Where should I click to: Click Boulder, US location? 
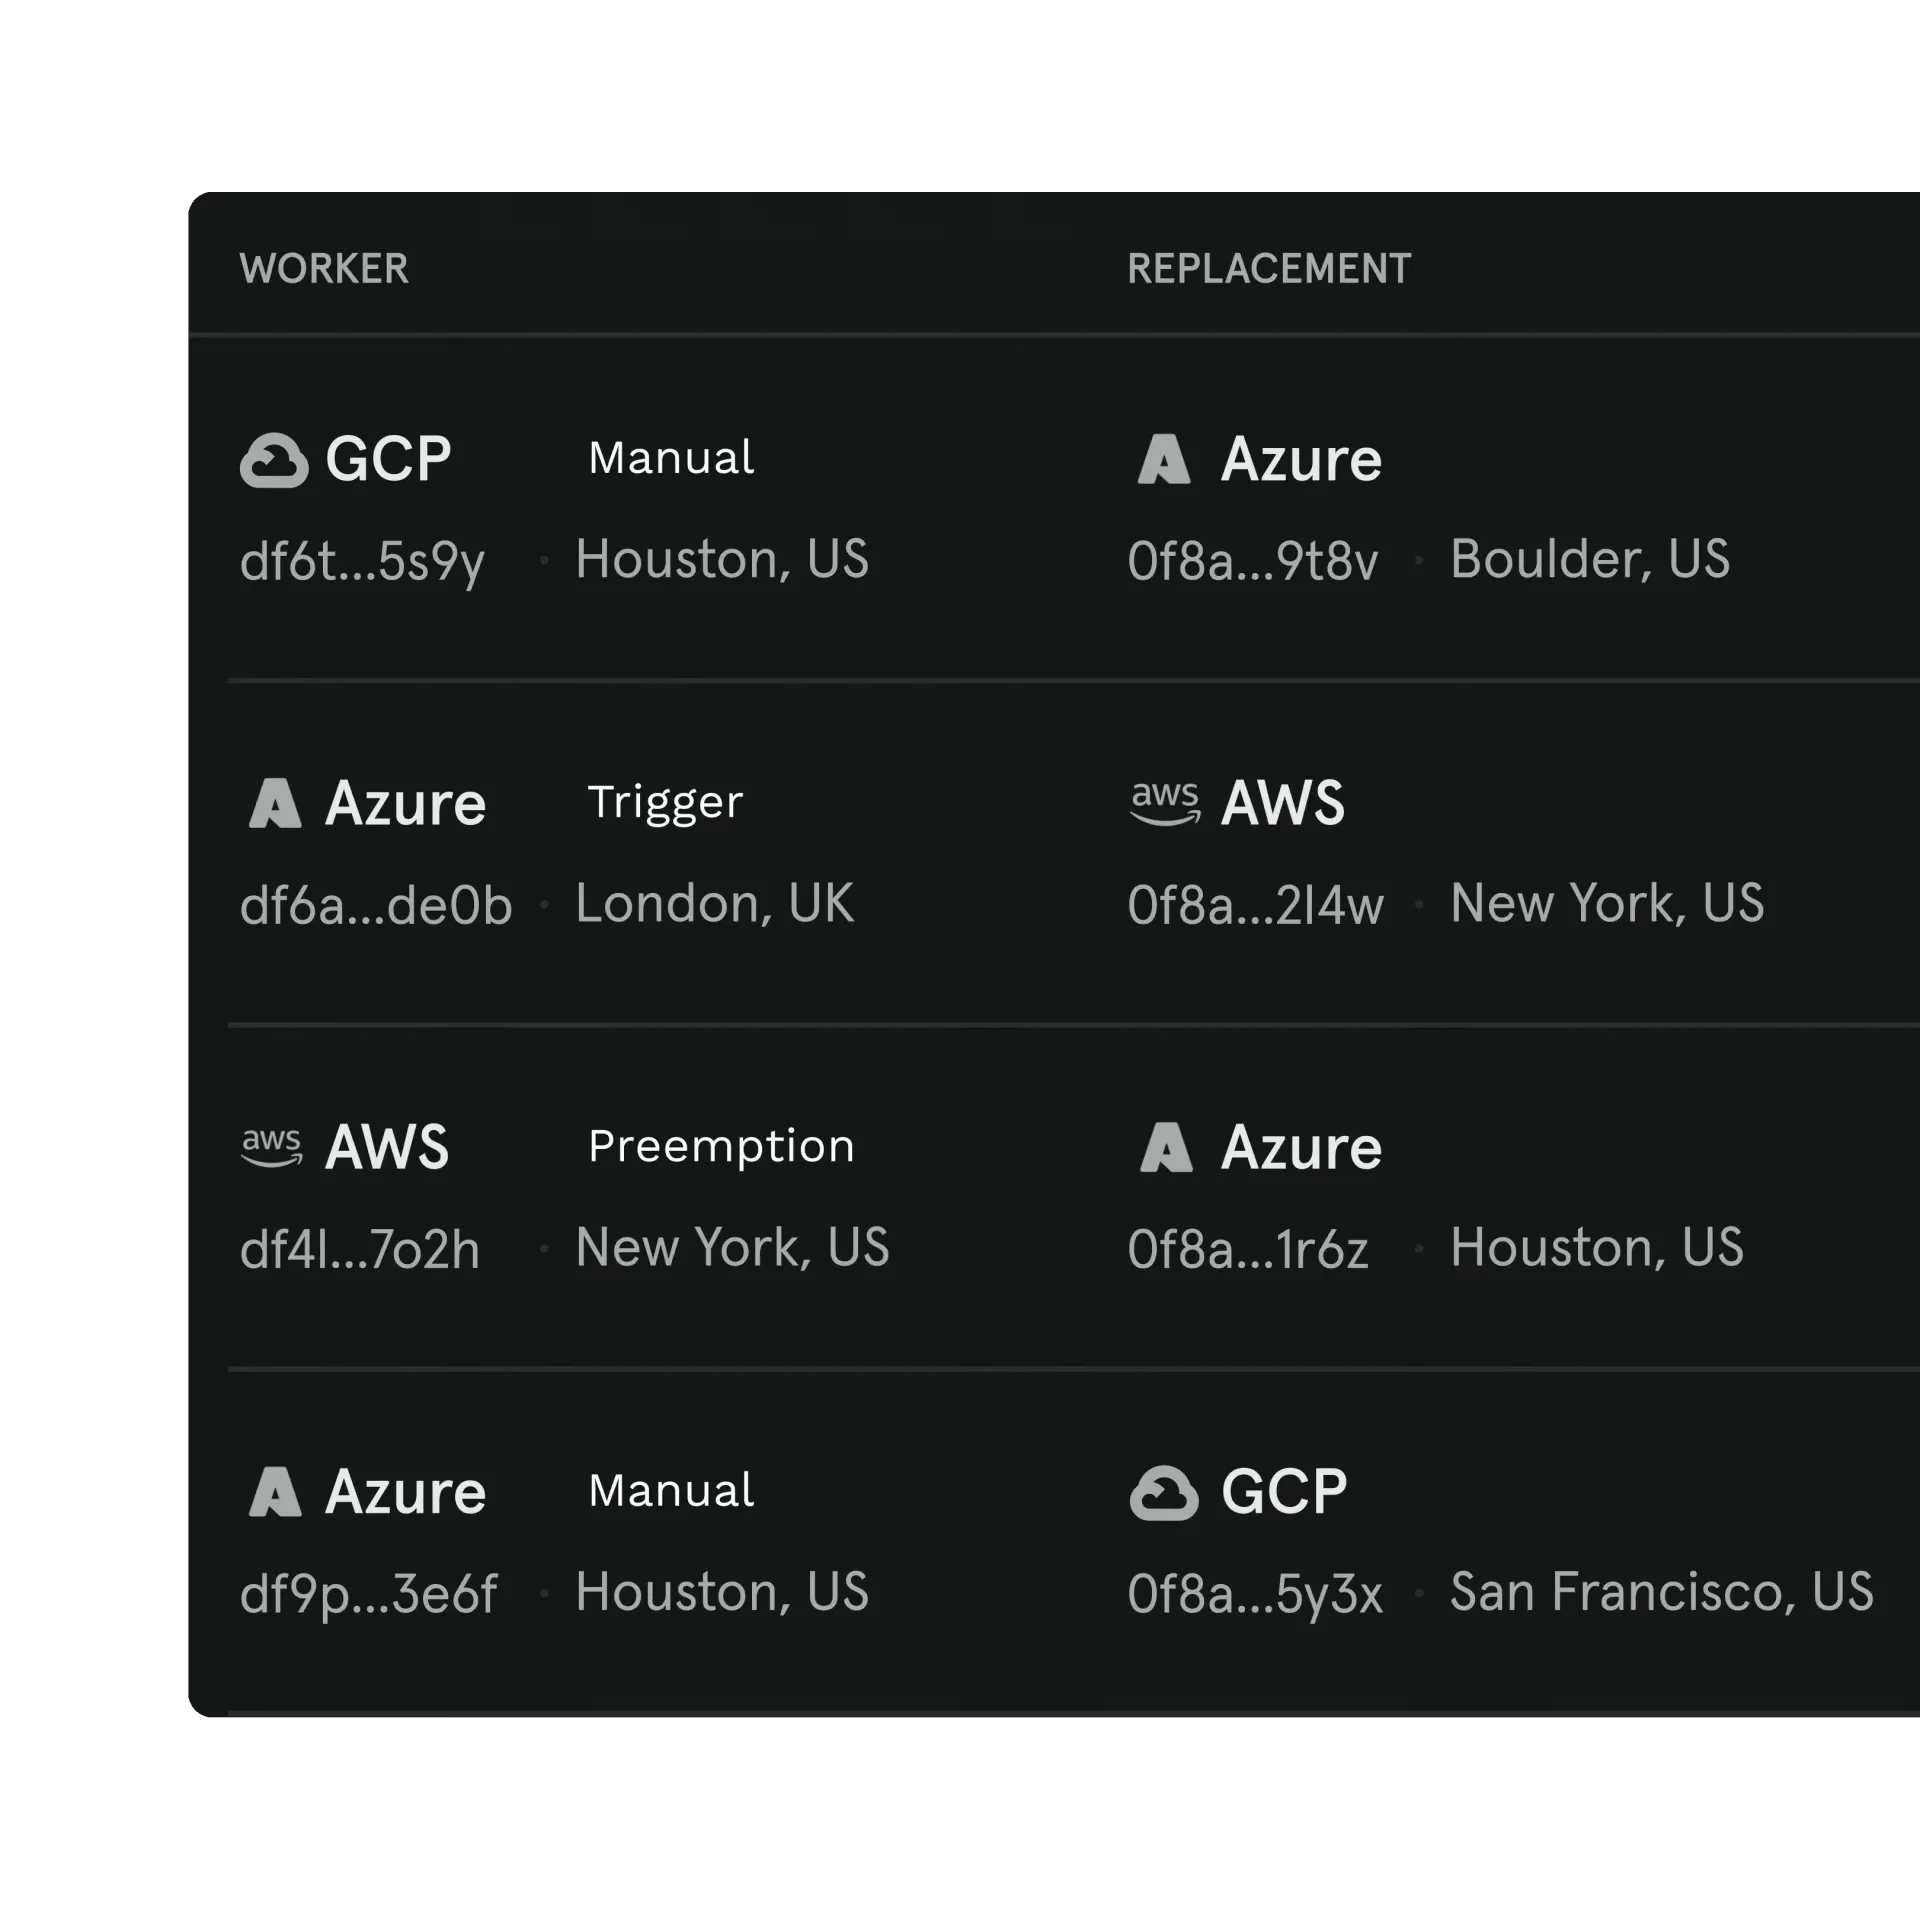[1590, 558]
